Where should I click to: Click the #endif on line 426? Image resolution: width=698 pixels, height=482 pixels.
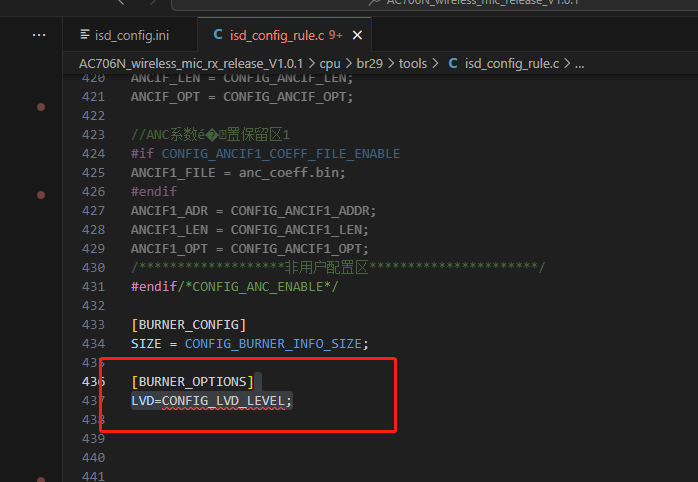click(154, 191)
